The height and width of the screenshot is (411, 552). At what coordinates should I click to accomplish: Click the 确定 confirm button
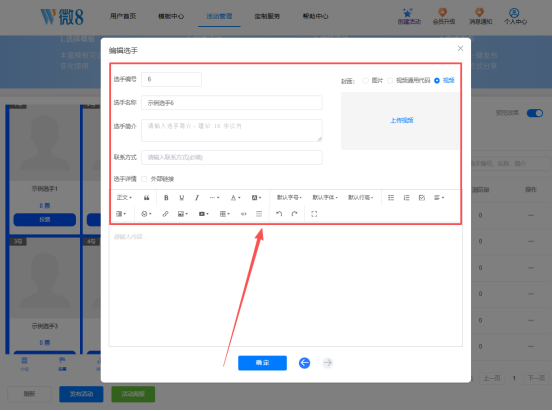point(262,363)
